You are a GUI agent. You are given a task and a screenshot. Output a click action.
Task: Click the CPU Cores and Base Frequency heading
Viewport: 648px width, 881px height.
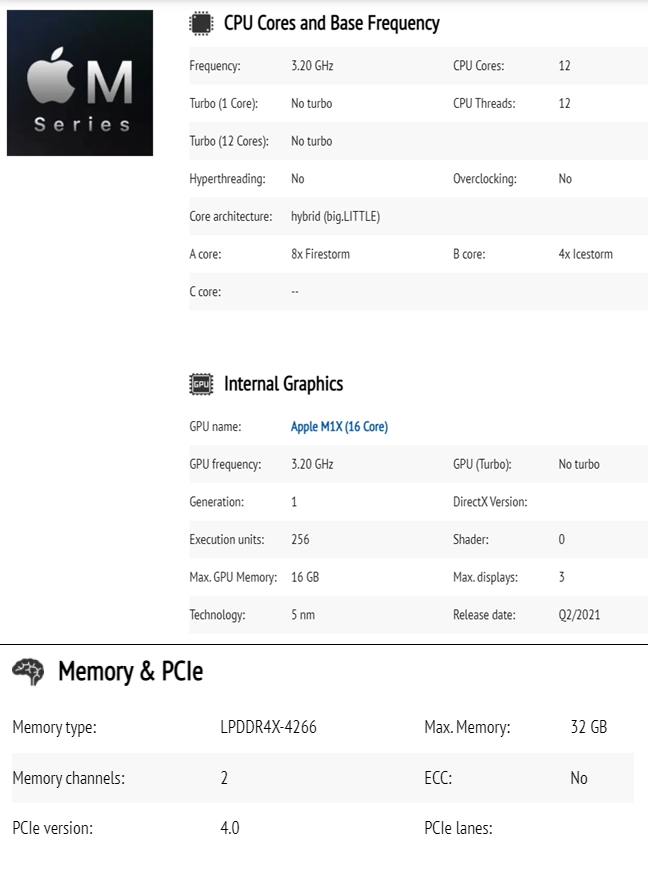(x=331, y=23)
